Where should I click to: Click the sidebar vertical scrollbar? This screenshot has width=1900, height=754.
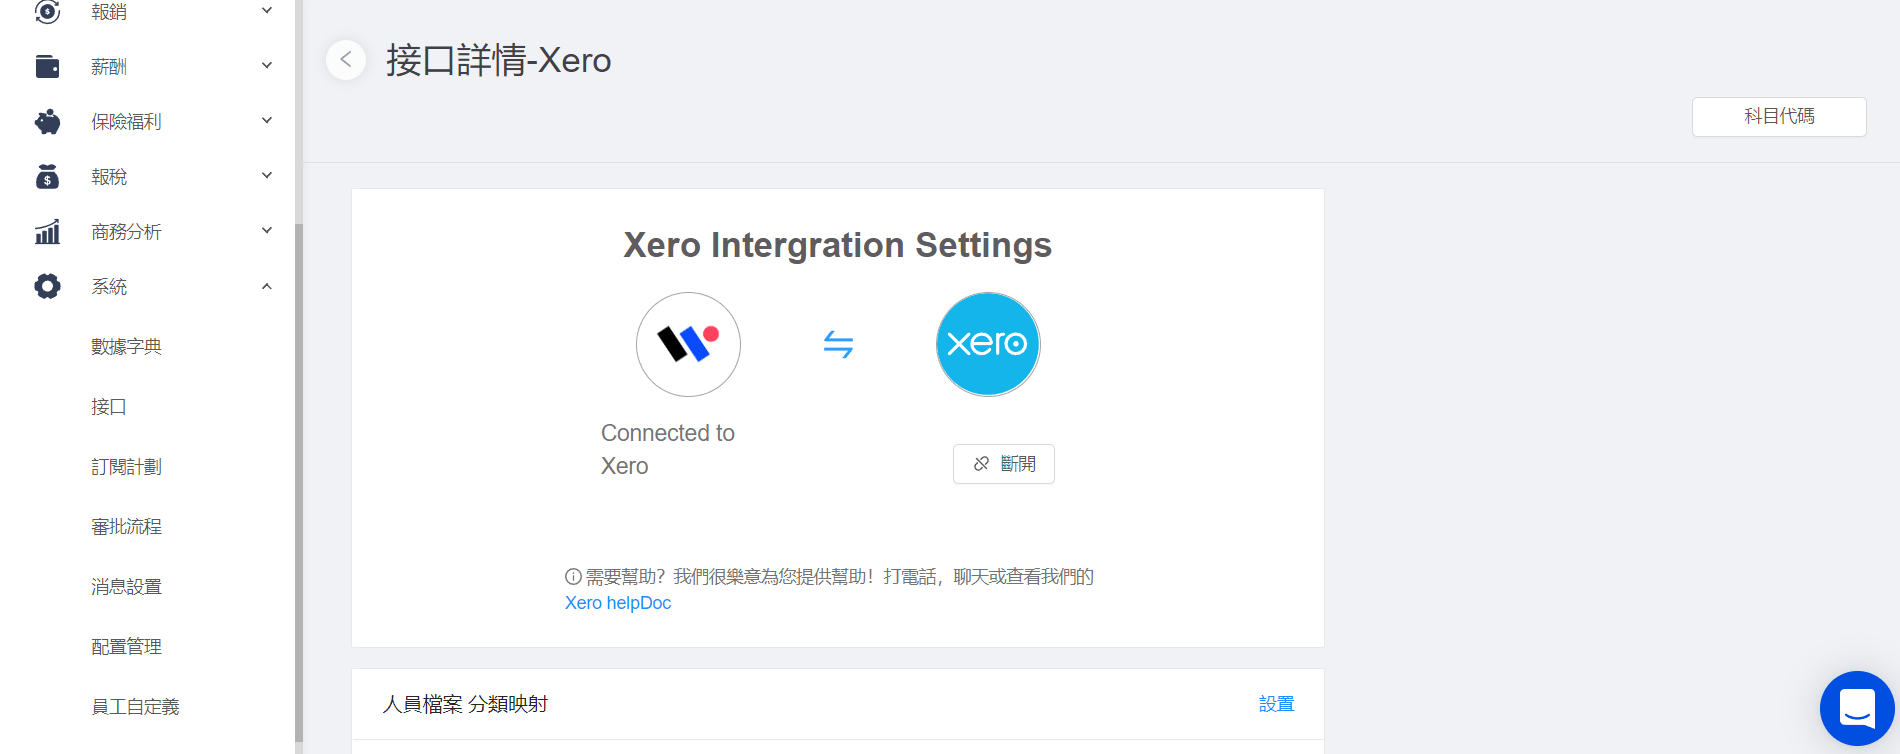298,485
